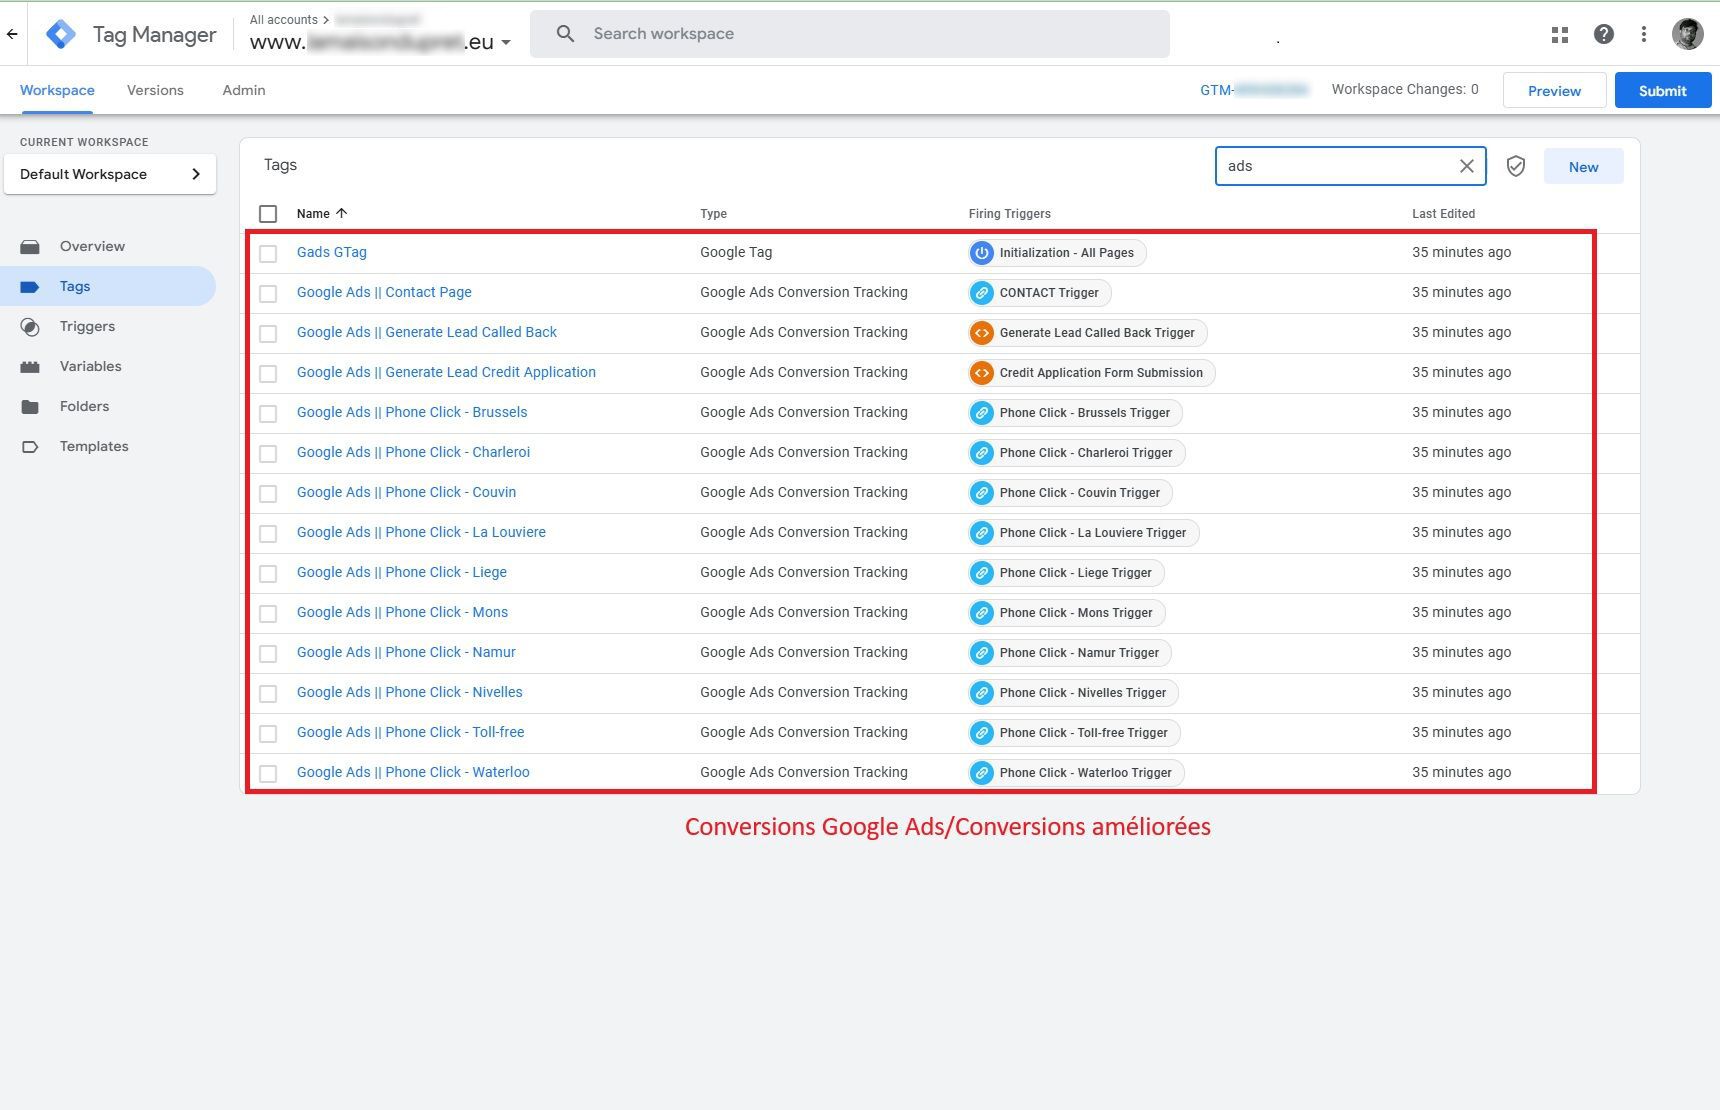This screenshot has width=1720, height=1110.
Task: Sort tags by Name column header
Action: coord(313,214)
